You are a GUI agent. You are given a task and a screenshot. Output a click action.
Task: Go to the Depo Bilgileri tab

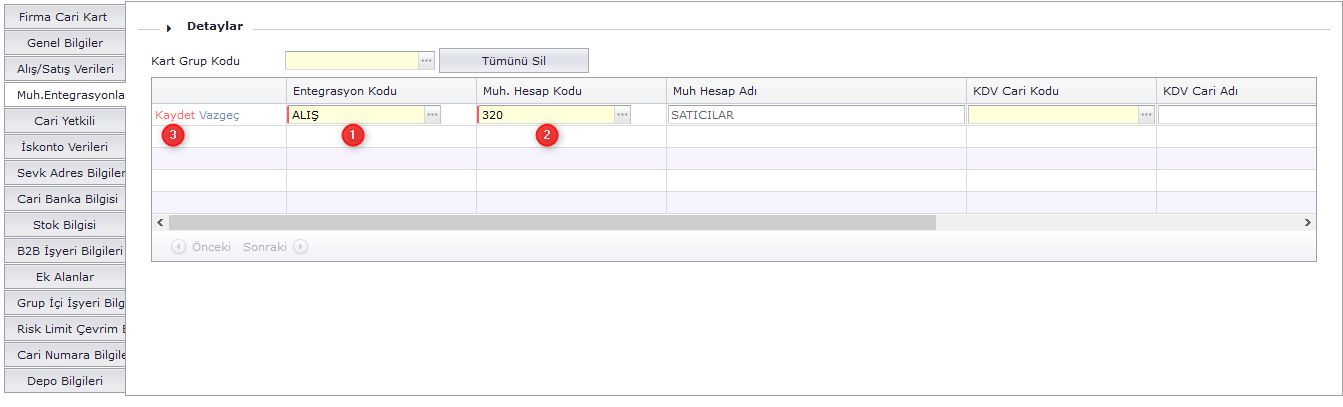[x=64, y=380]
